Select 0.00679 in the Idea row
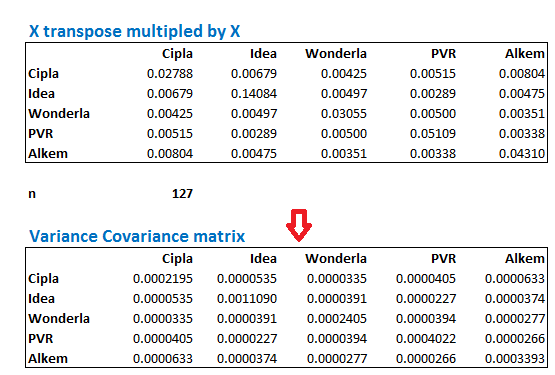555x375 pixels. [170, 94]
